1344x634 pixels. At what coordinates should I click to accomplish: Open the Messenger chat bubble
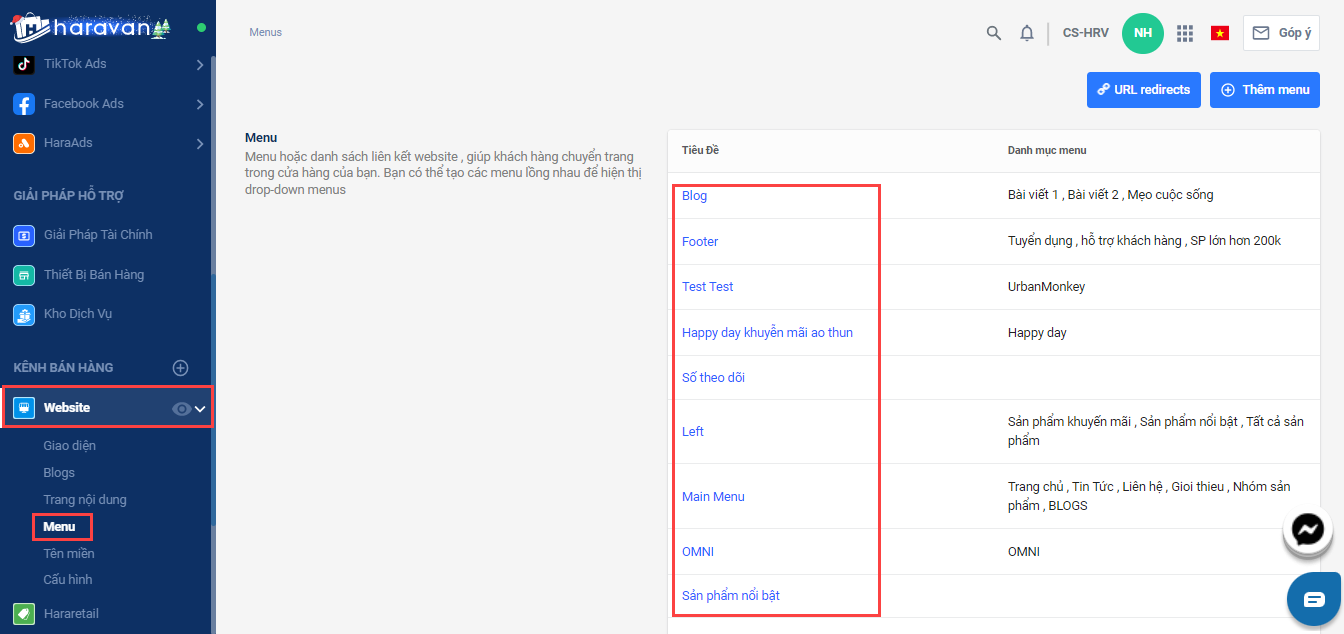pos(1308,529)
